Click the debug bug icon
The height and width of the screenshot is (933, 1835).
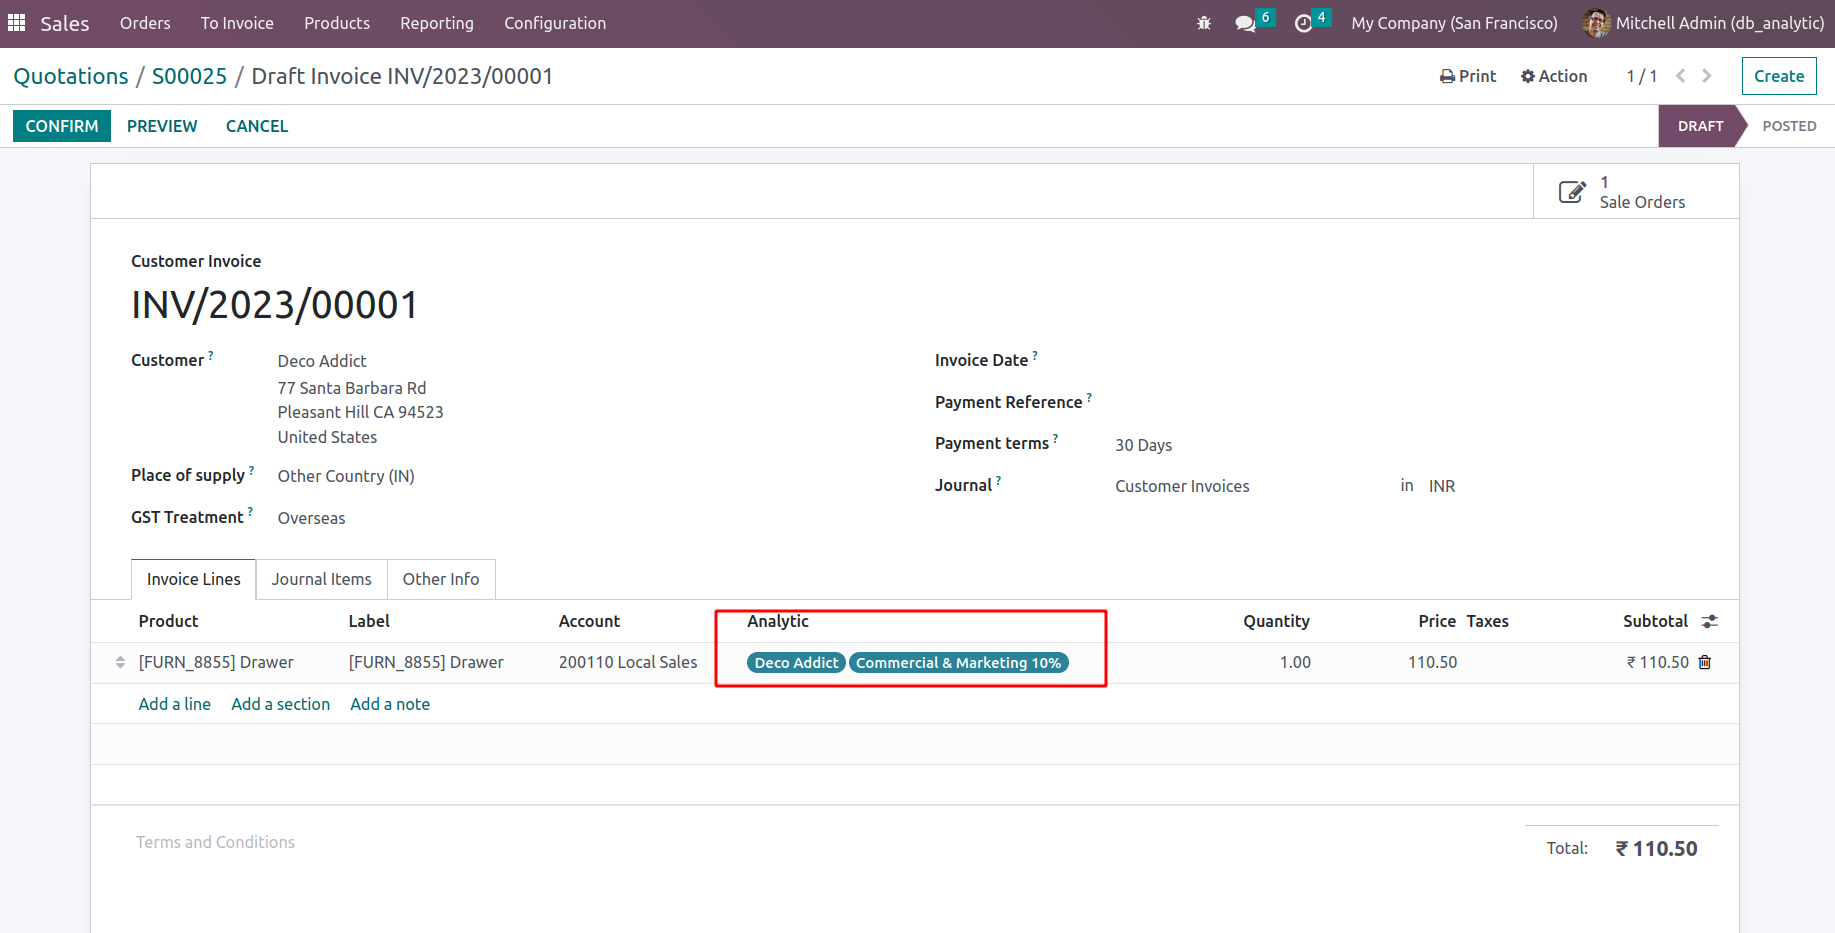click(1204, 23)
